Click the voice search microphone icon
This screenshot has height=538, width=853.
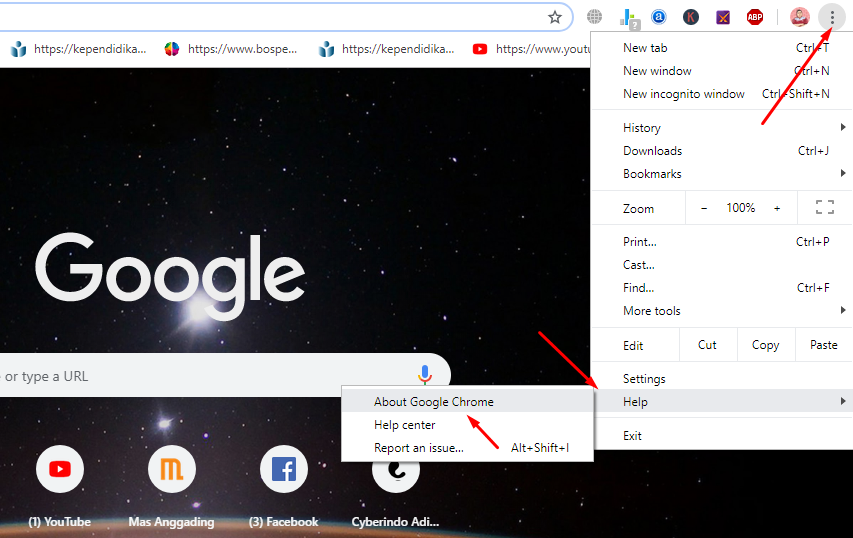(425, 375)
